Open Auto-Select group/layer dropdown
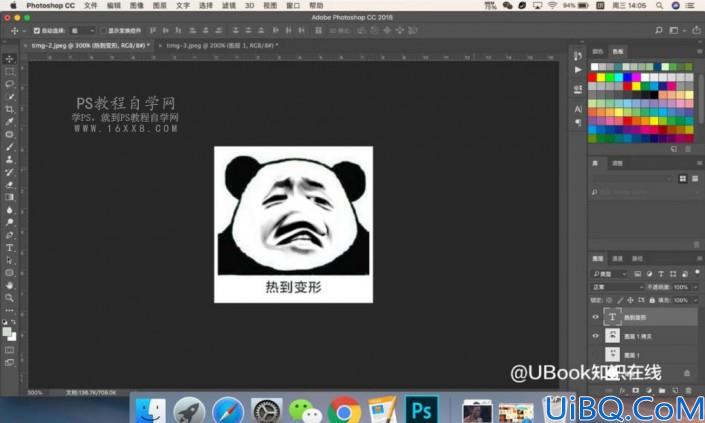The width and height of the screenshot is (705, 423). point(83,31)
